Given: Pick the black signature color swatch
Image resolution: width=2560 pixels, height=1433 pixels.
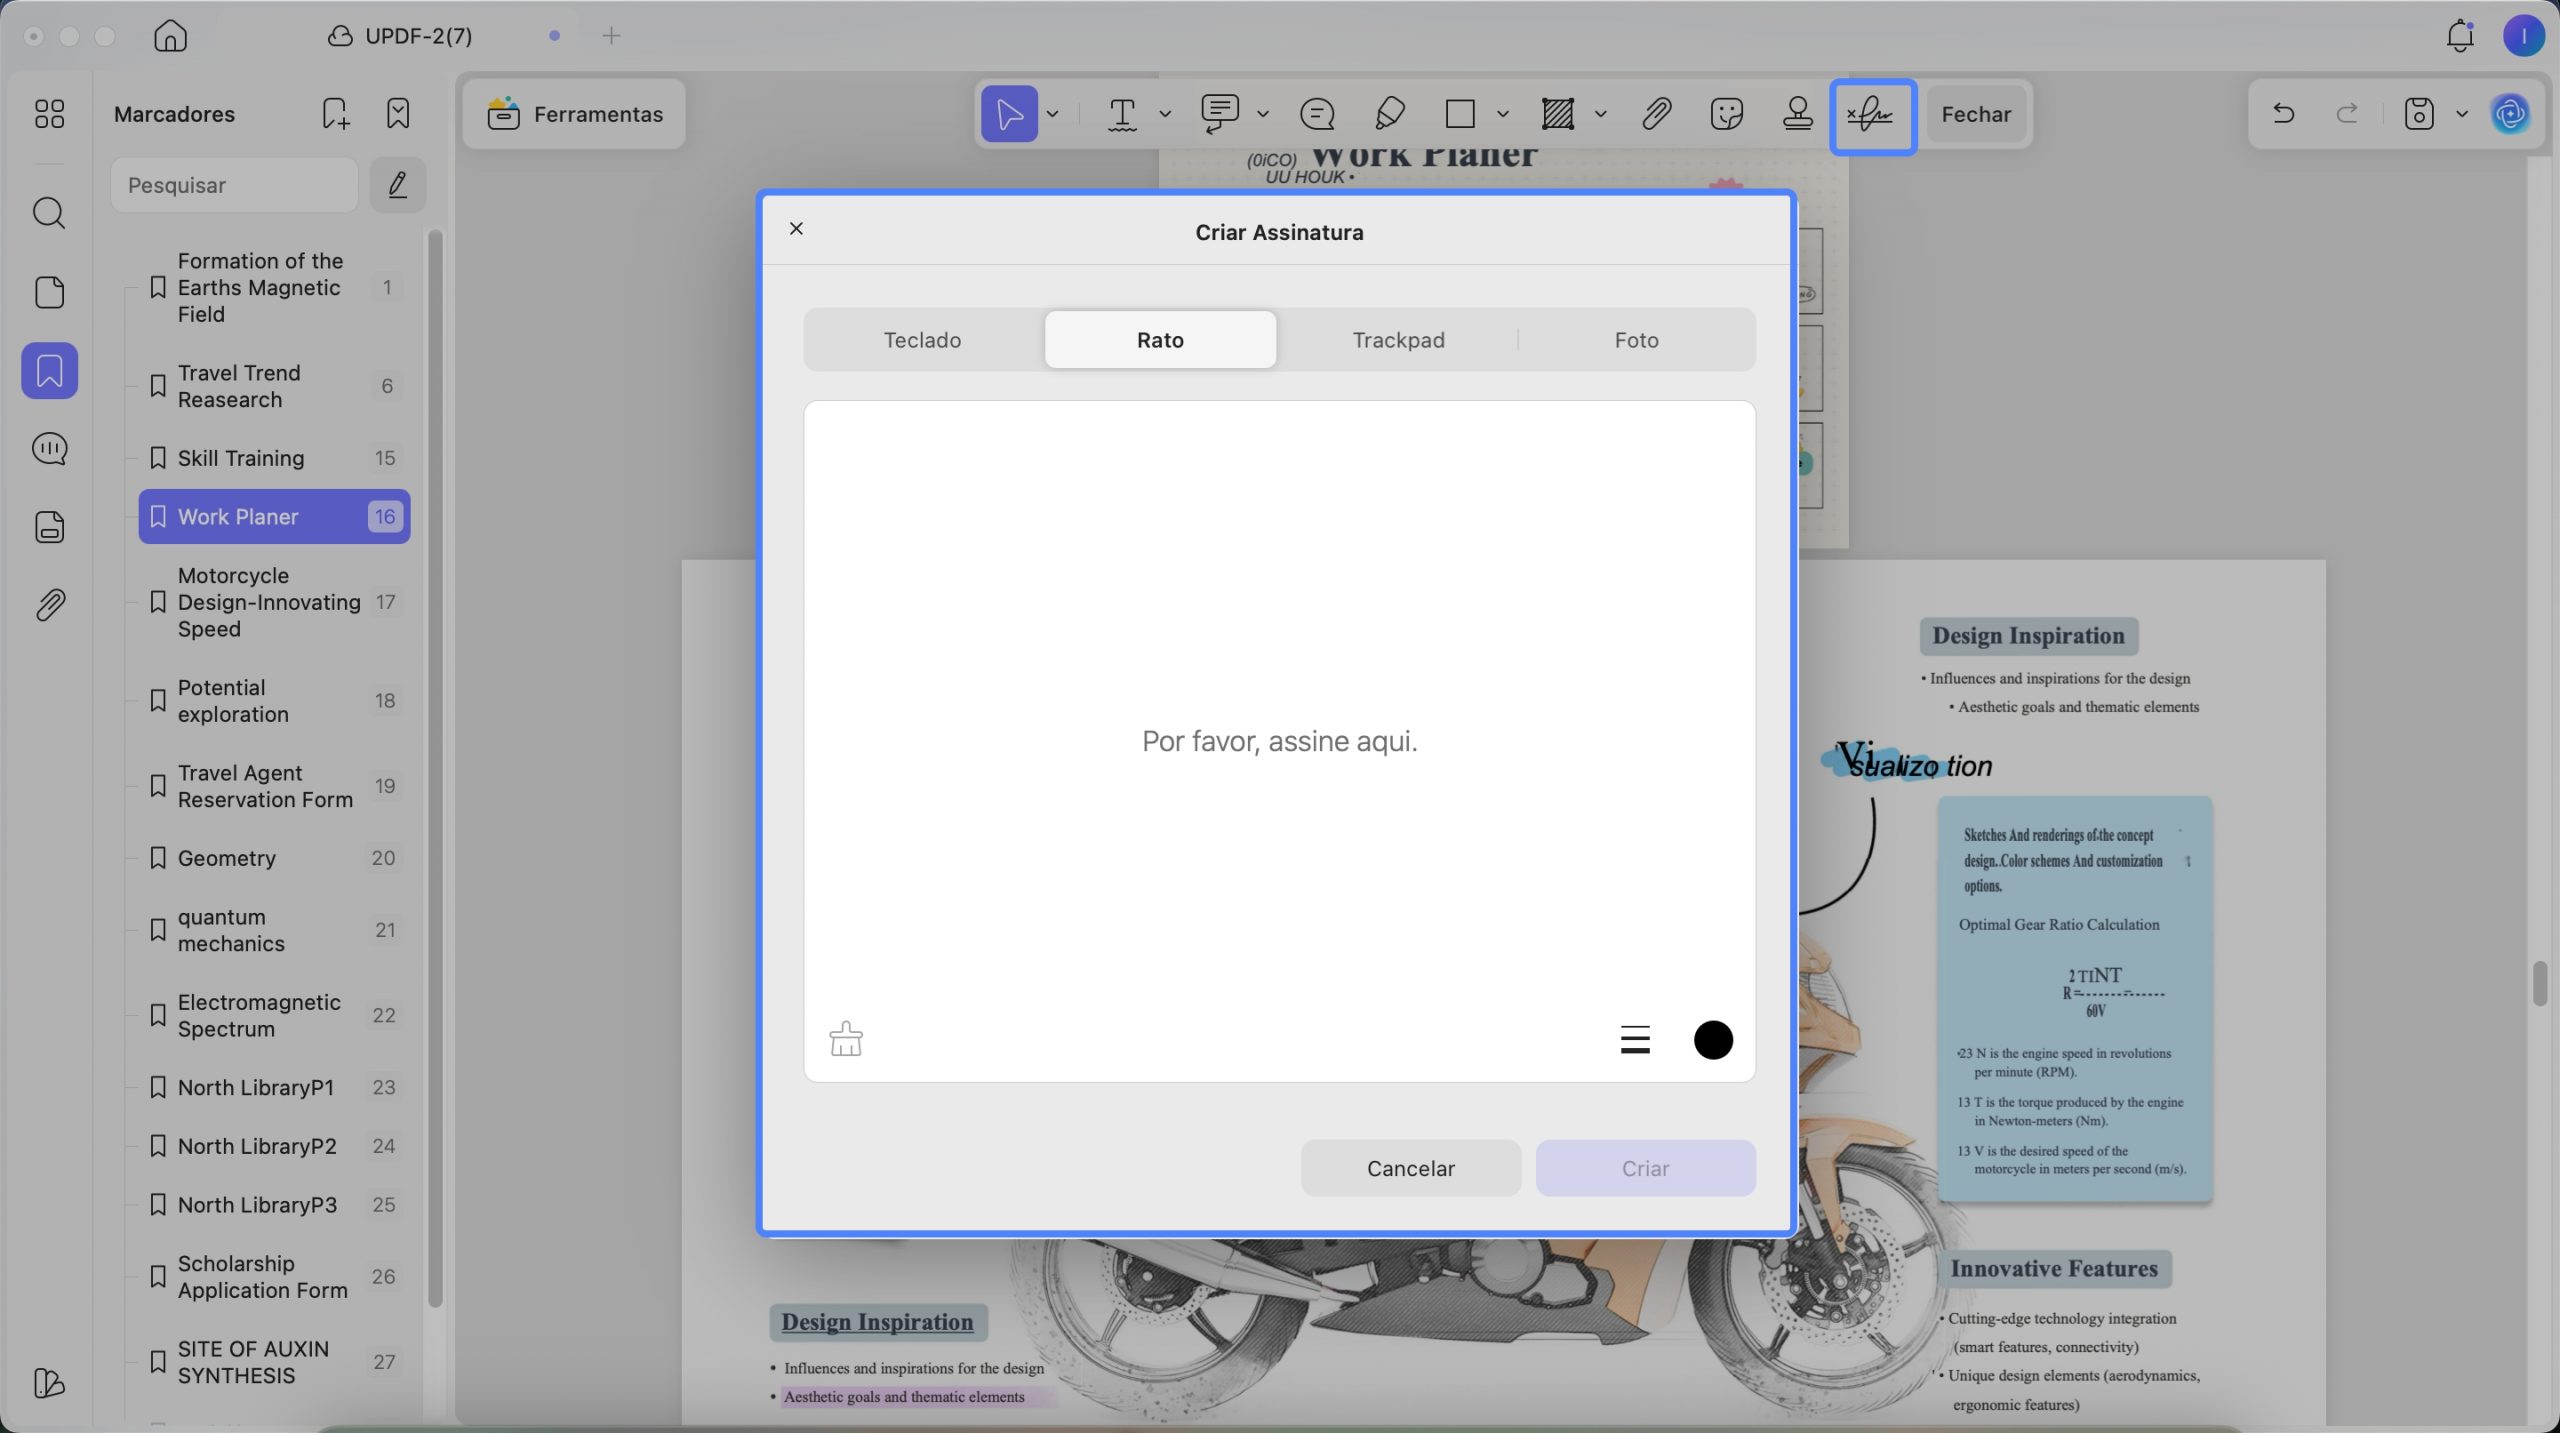Looking at the screenshot, I should click(1713, 1040).
